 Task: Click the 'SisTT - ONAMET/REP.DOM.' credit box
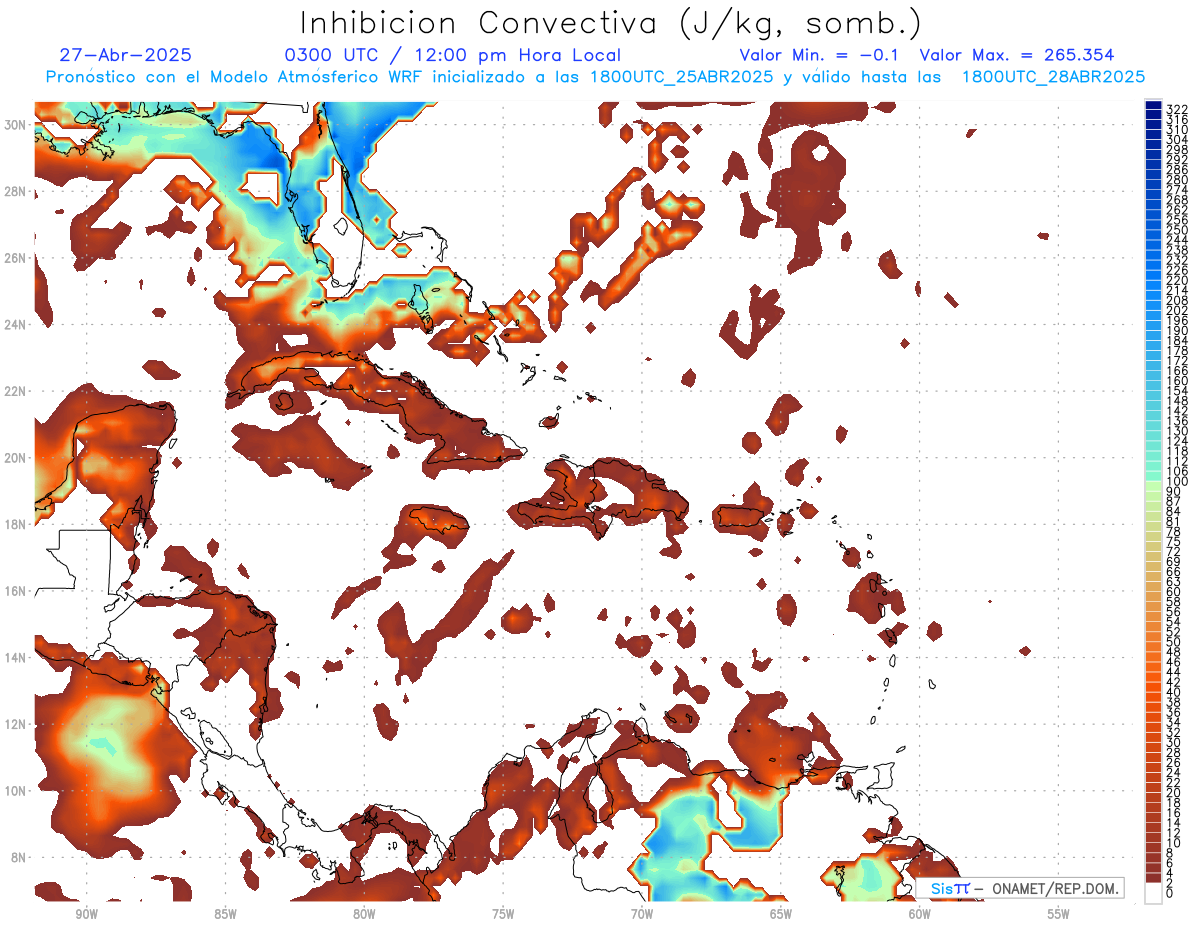[x=1020, y=888]
